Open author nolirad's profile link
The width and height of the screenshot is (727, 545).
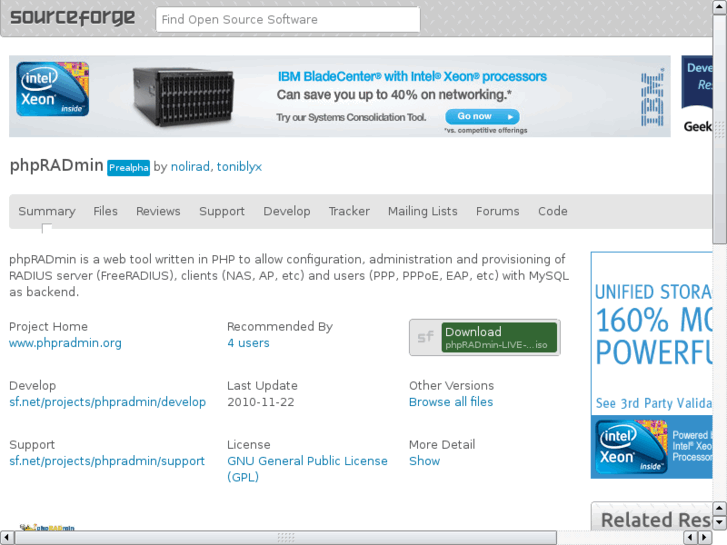point(190,167)
